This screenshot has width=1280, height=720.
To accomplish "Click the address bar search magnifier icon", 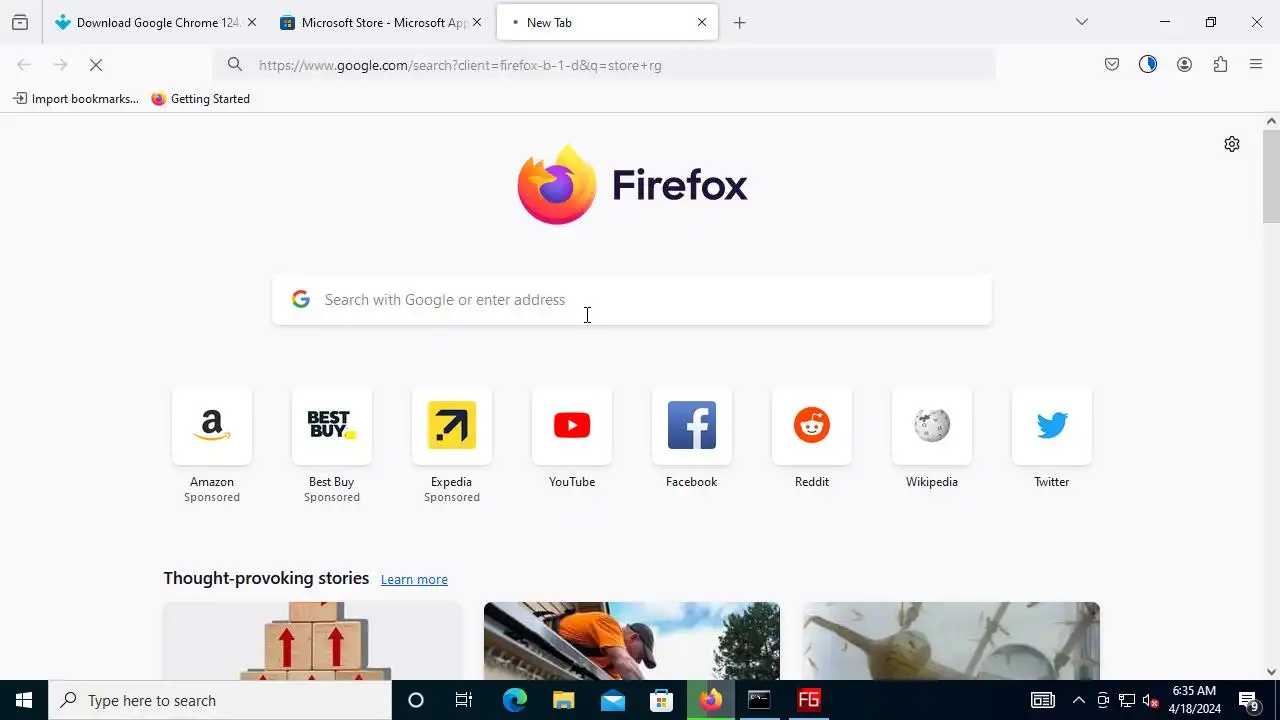I will (x=234, y=65).
